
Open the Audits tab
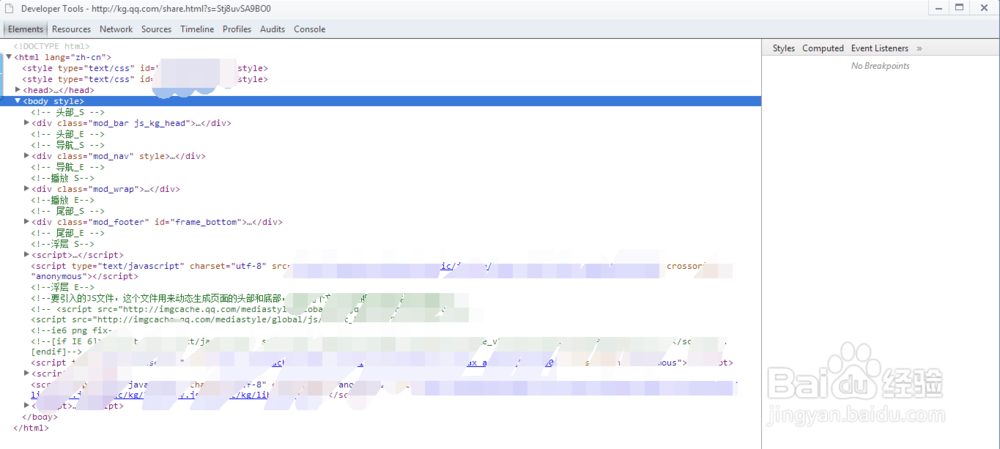tap(272, 29)
